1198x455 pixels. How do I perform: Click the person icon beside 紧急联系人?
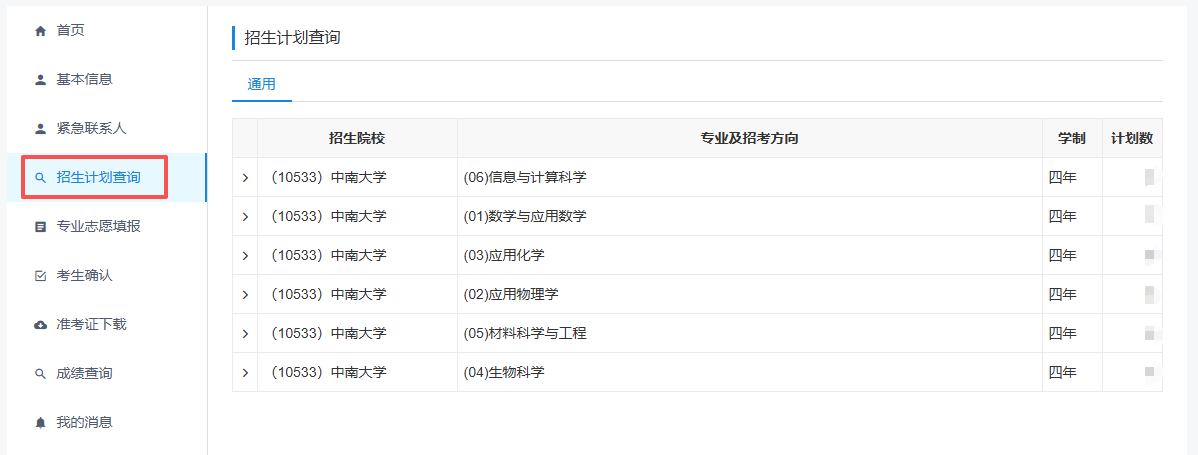[40, 129]
